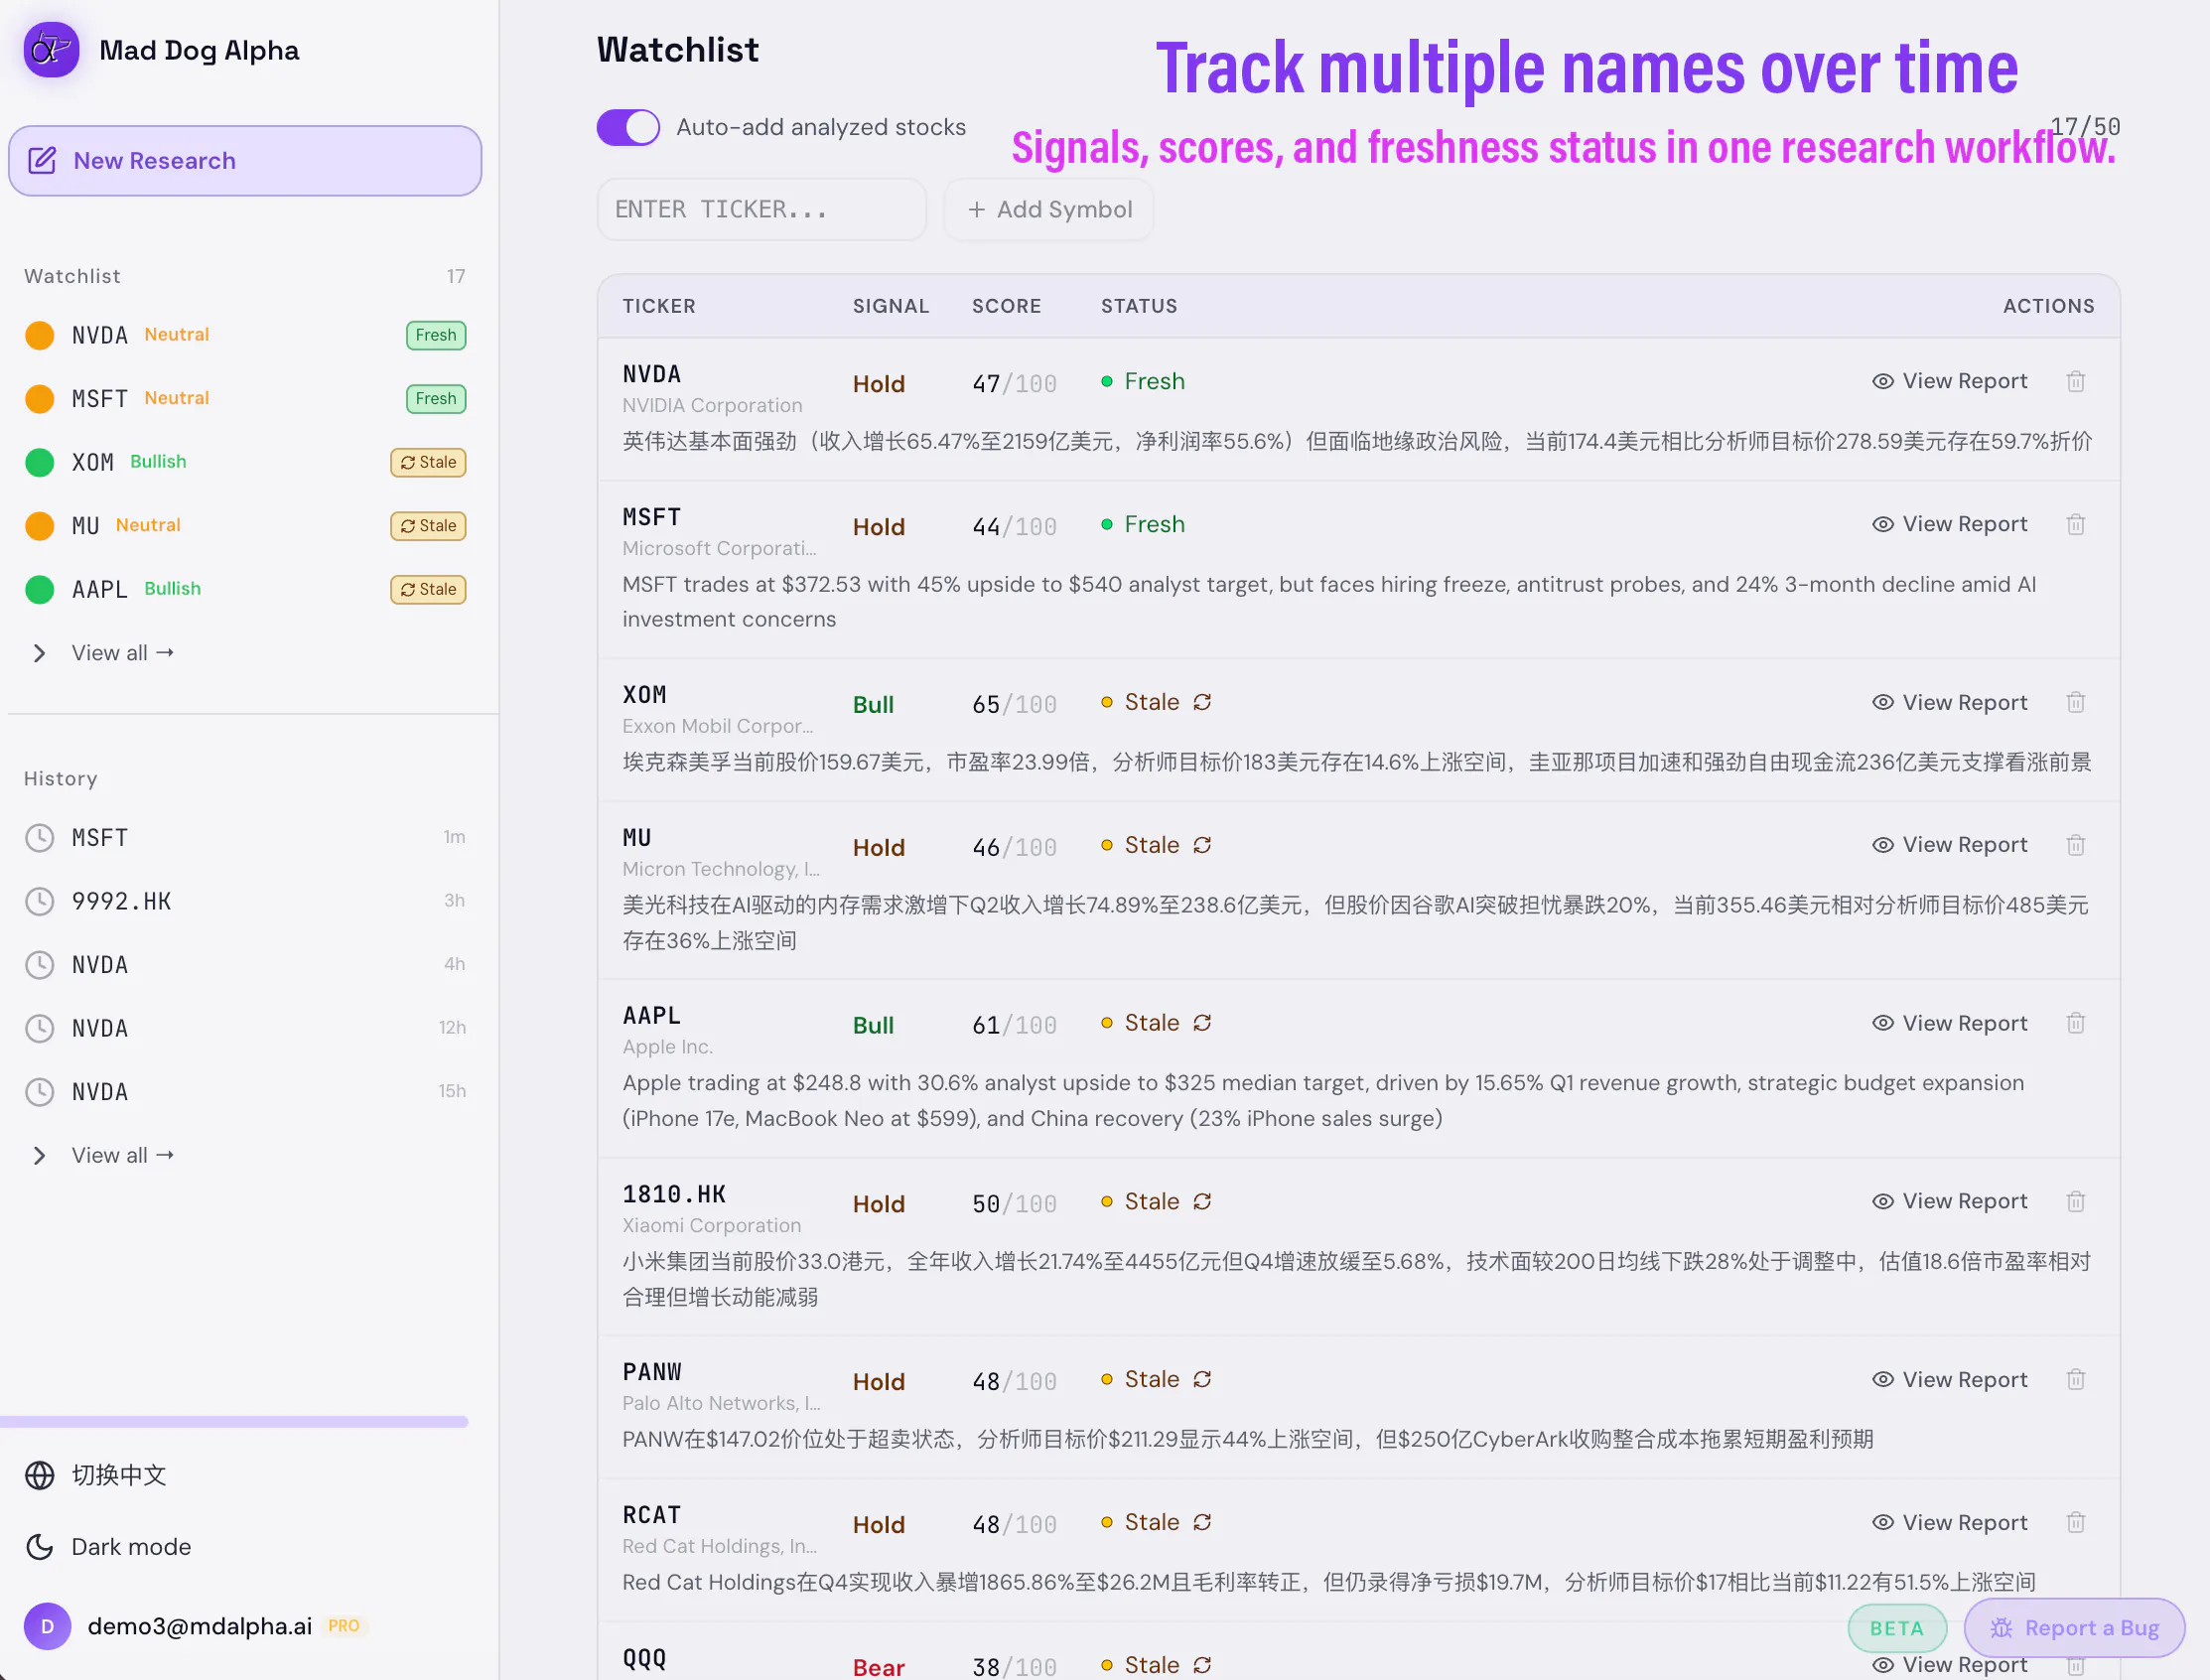2210x1680 pixels.
Task: View Report for RCAT
Action: [x=1949, y=1523]
